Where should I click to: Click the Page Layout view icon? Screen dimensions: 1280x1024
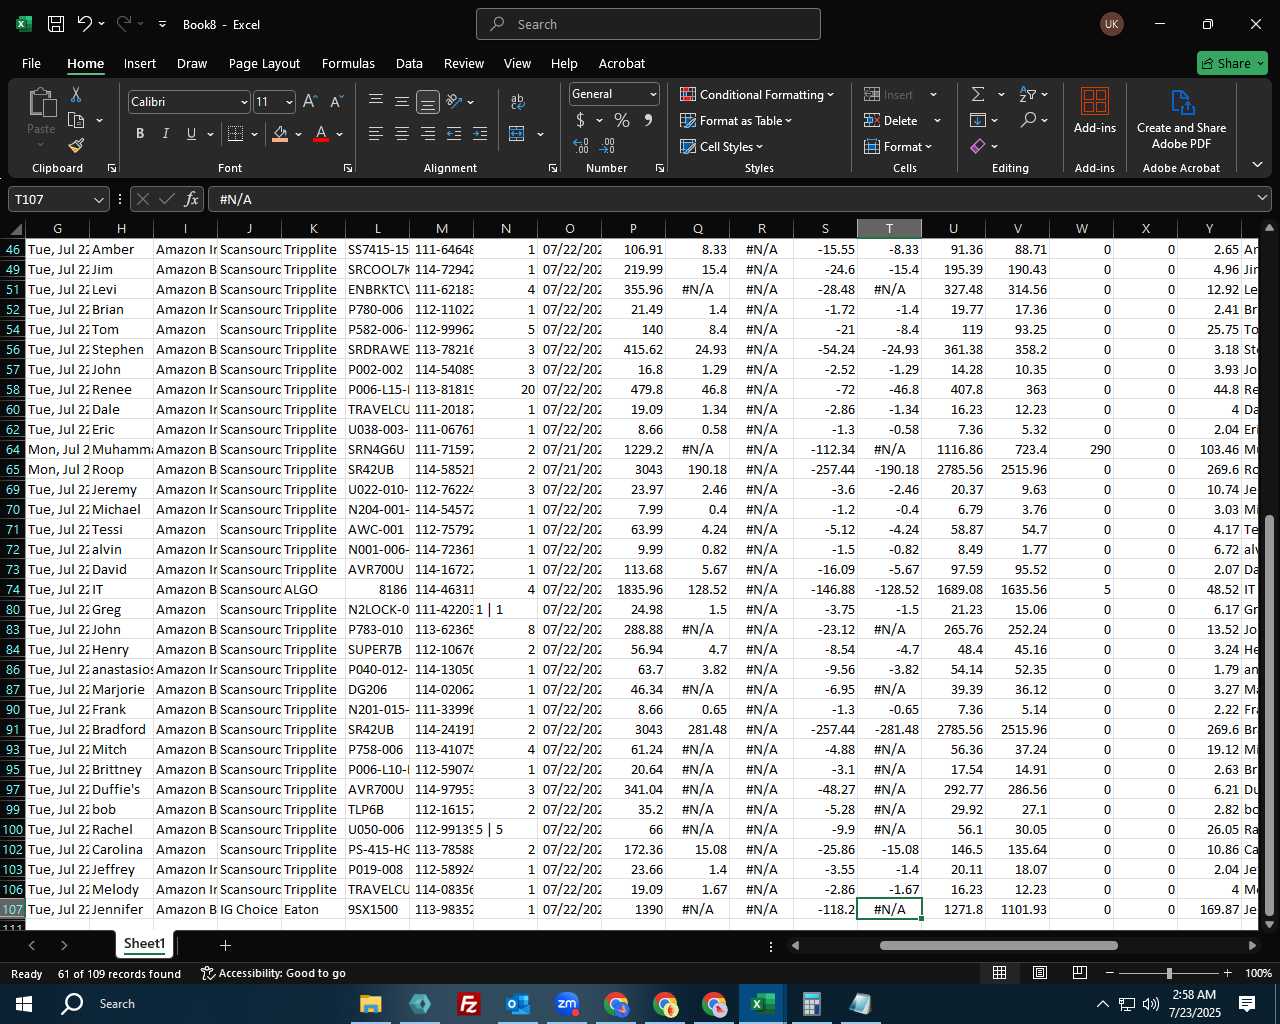click(1040, 973)
